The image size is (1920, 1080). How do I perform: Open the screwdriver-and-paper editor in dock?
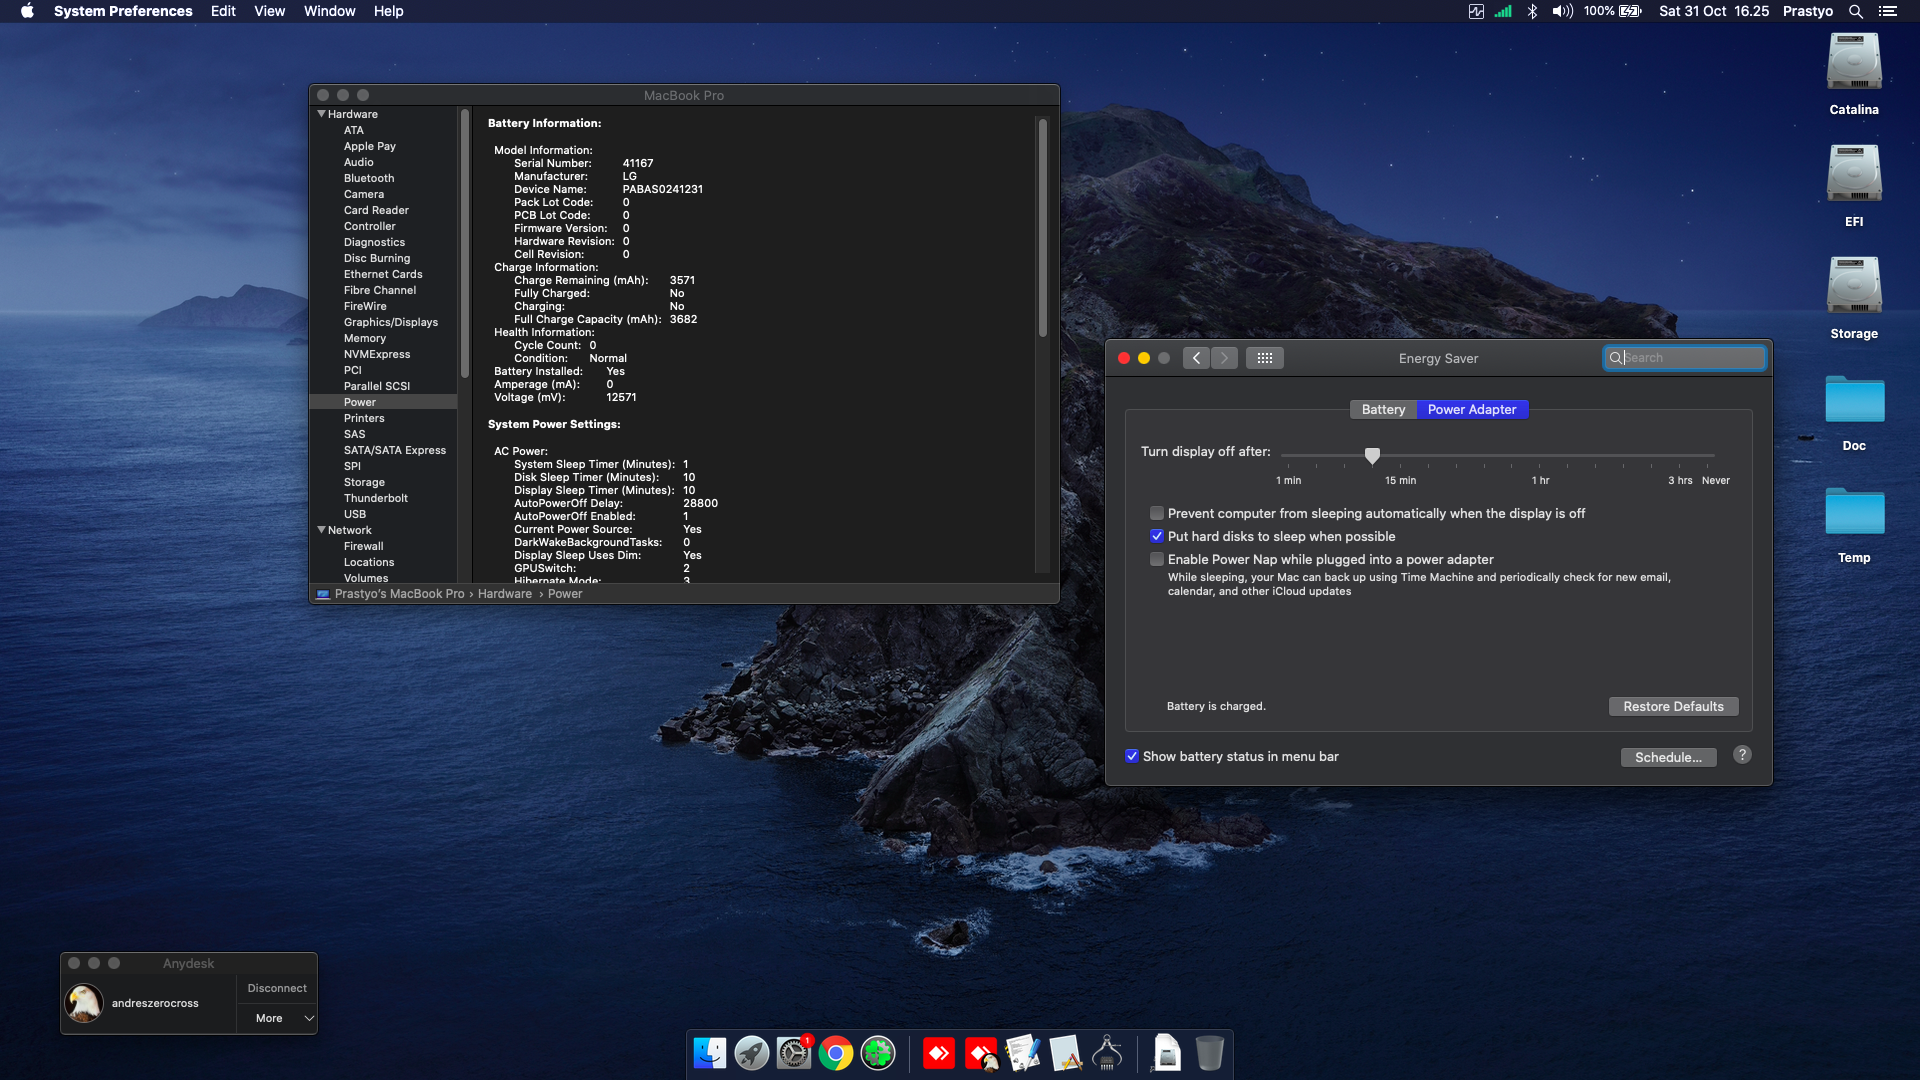pyautogui.click(x=1023, y=1053)
